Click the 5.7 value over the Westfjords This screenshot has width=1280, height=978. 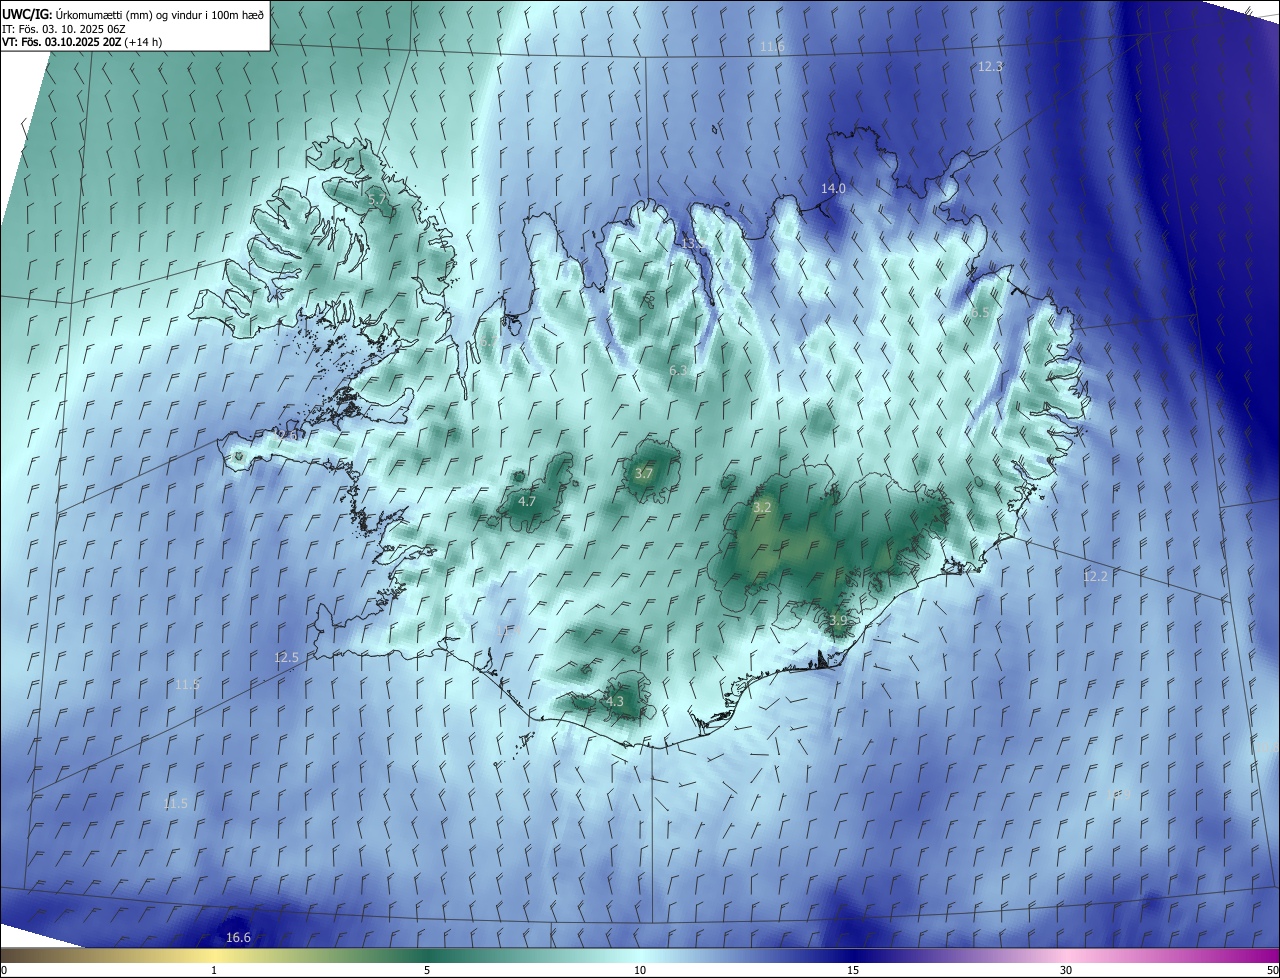pyautogui.click(x=377, y=200)
